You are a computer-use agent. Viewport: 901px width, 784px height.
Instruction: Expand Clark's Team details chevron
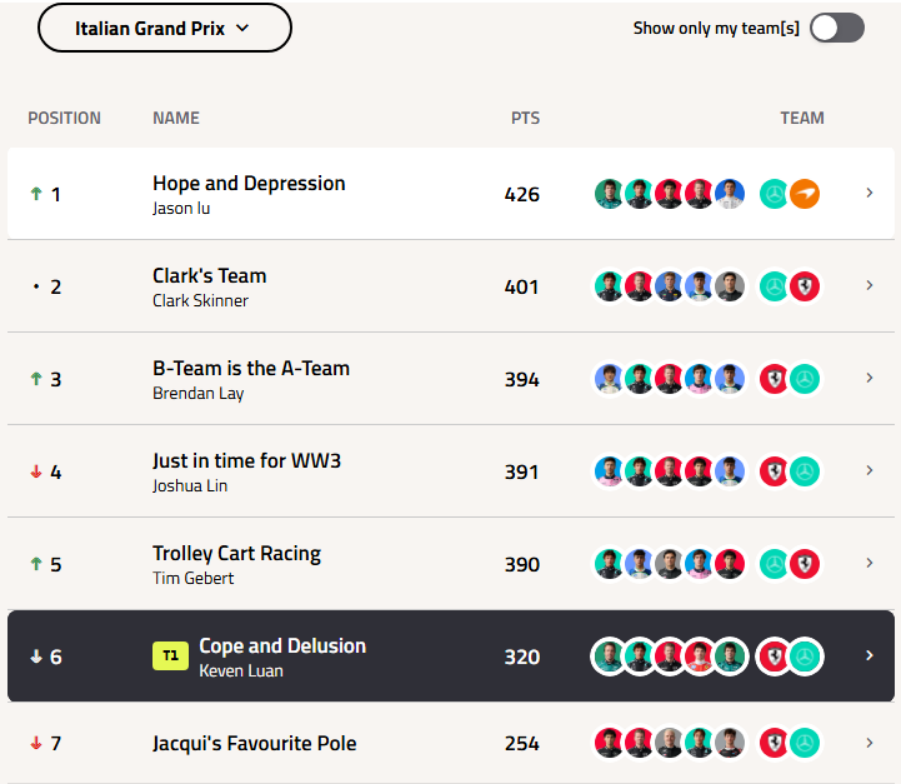(869, 286)
